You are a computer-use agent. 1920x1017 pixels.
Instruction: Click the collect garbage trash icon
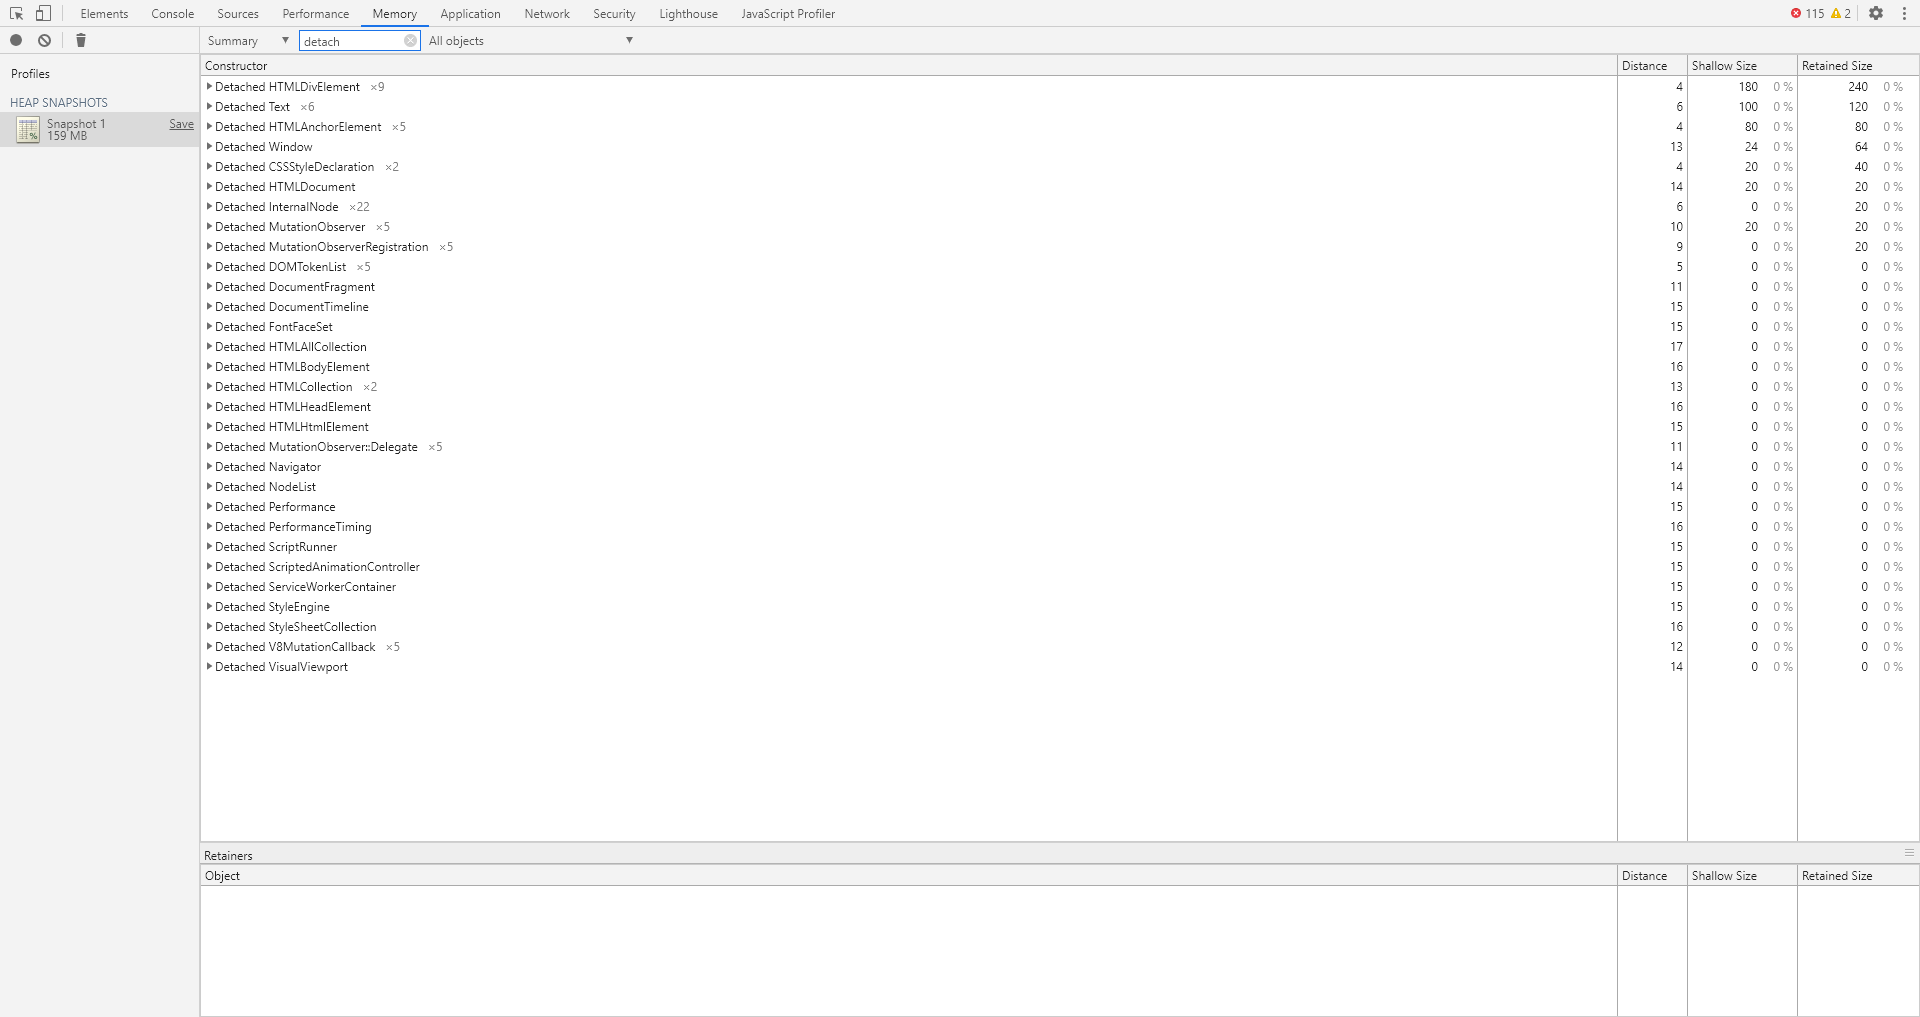click(81, 41)
